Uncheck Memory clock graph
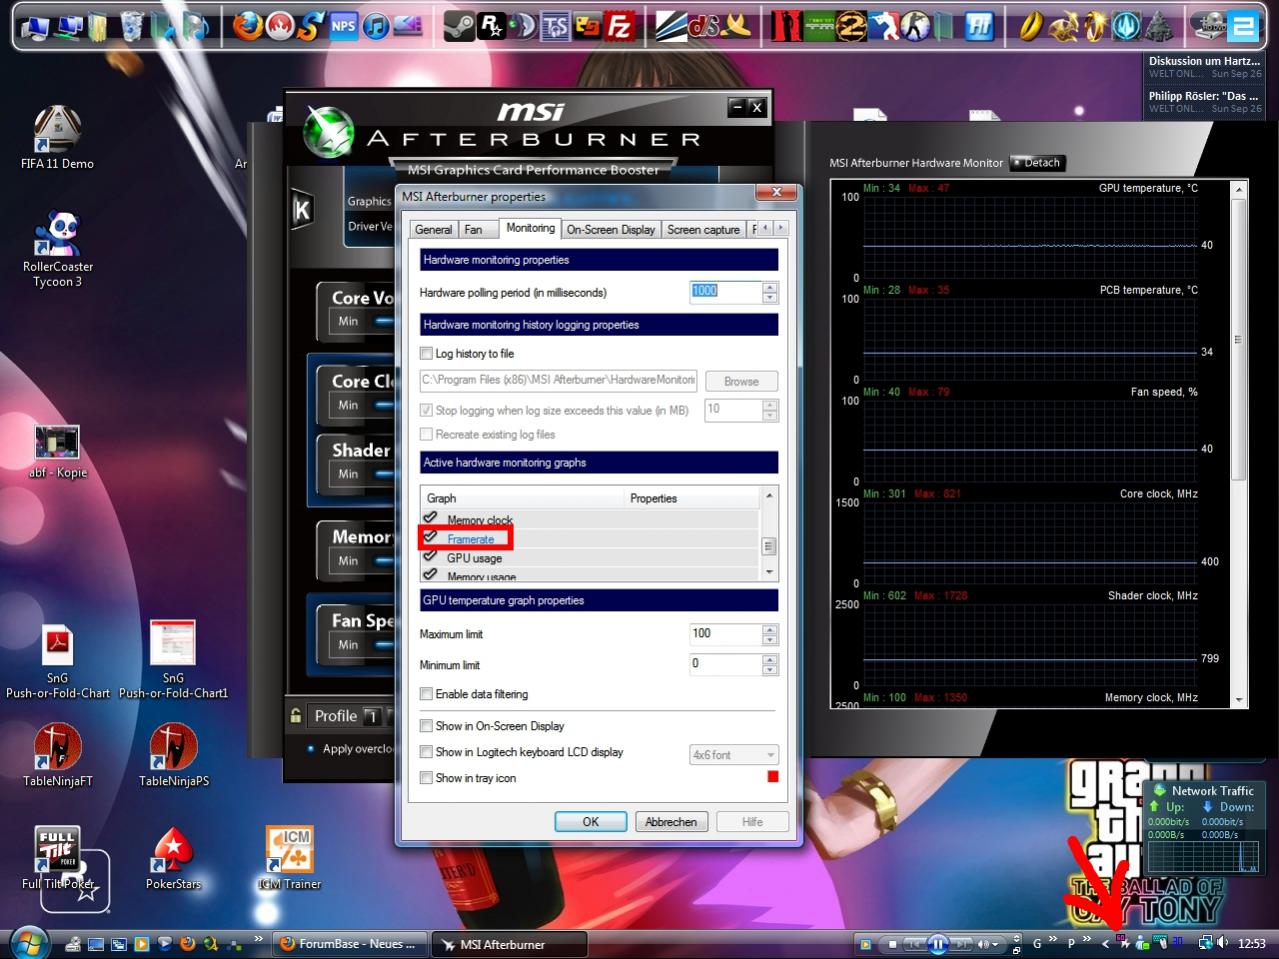1279x959 pixels. point(430,519)
